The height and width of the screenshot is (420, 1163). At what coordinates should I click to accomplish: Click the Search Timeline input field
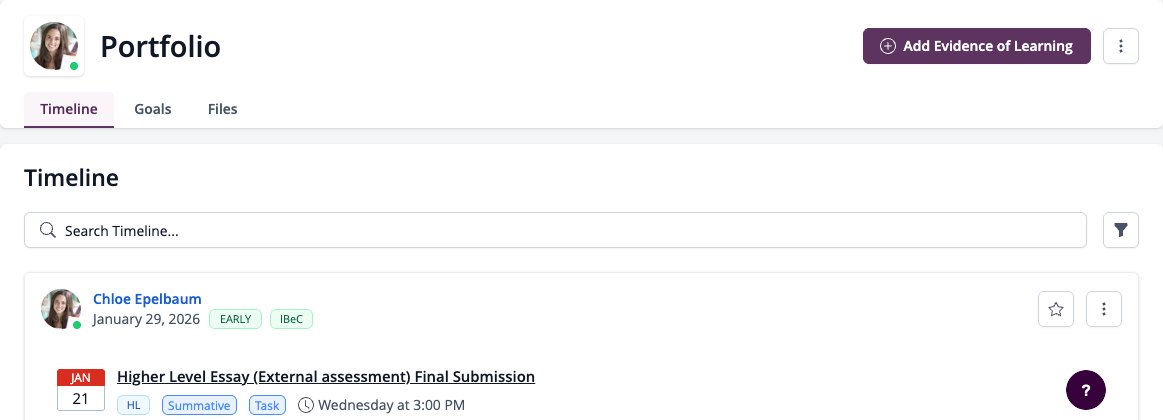coord(556,230)
